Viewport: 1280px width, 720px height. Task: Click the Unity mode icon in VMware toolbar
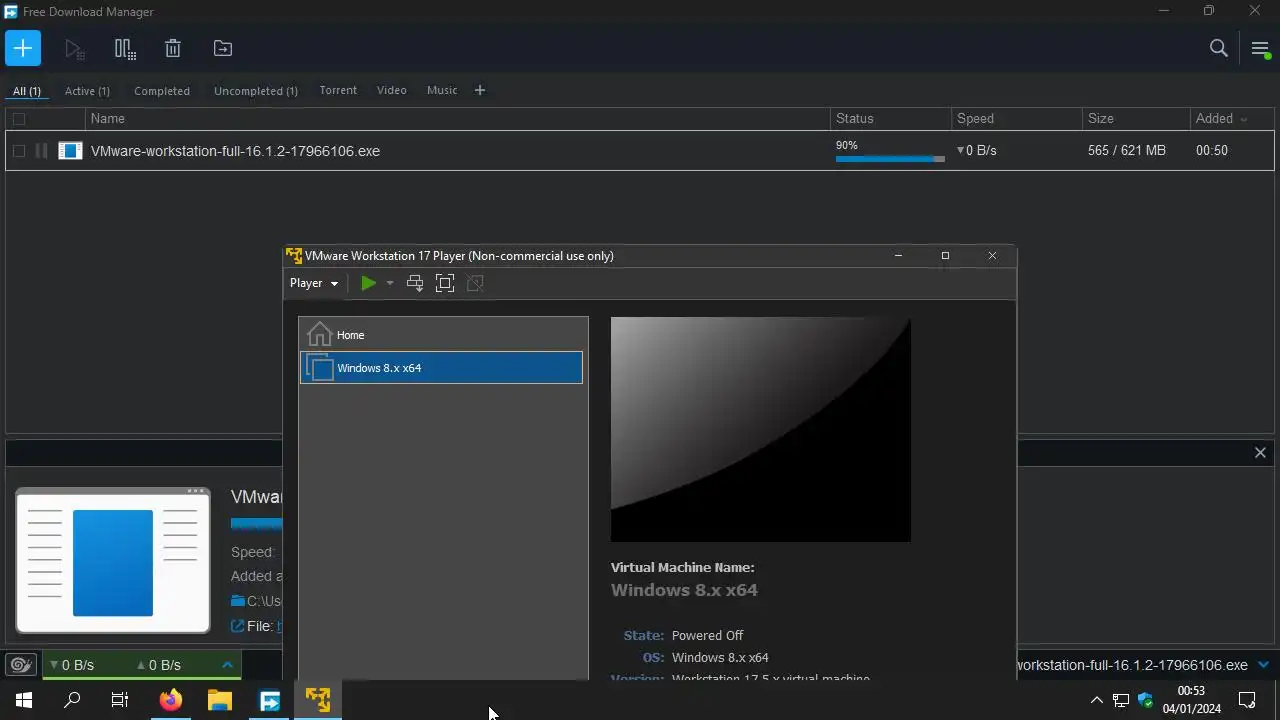click(x=475, y=283)
